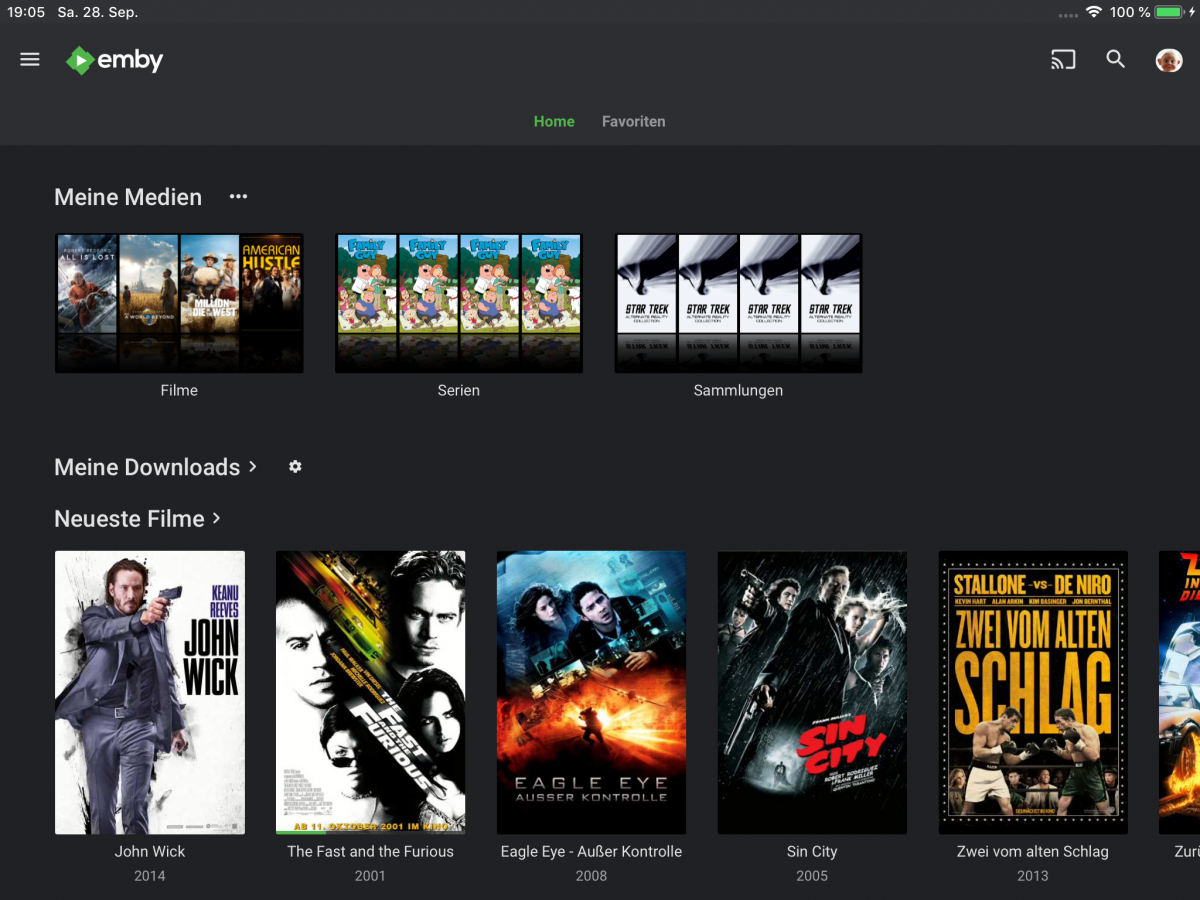
Task: Click the year 2014 under John Wick
Action: point(150,876)
